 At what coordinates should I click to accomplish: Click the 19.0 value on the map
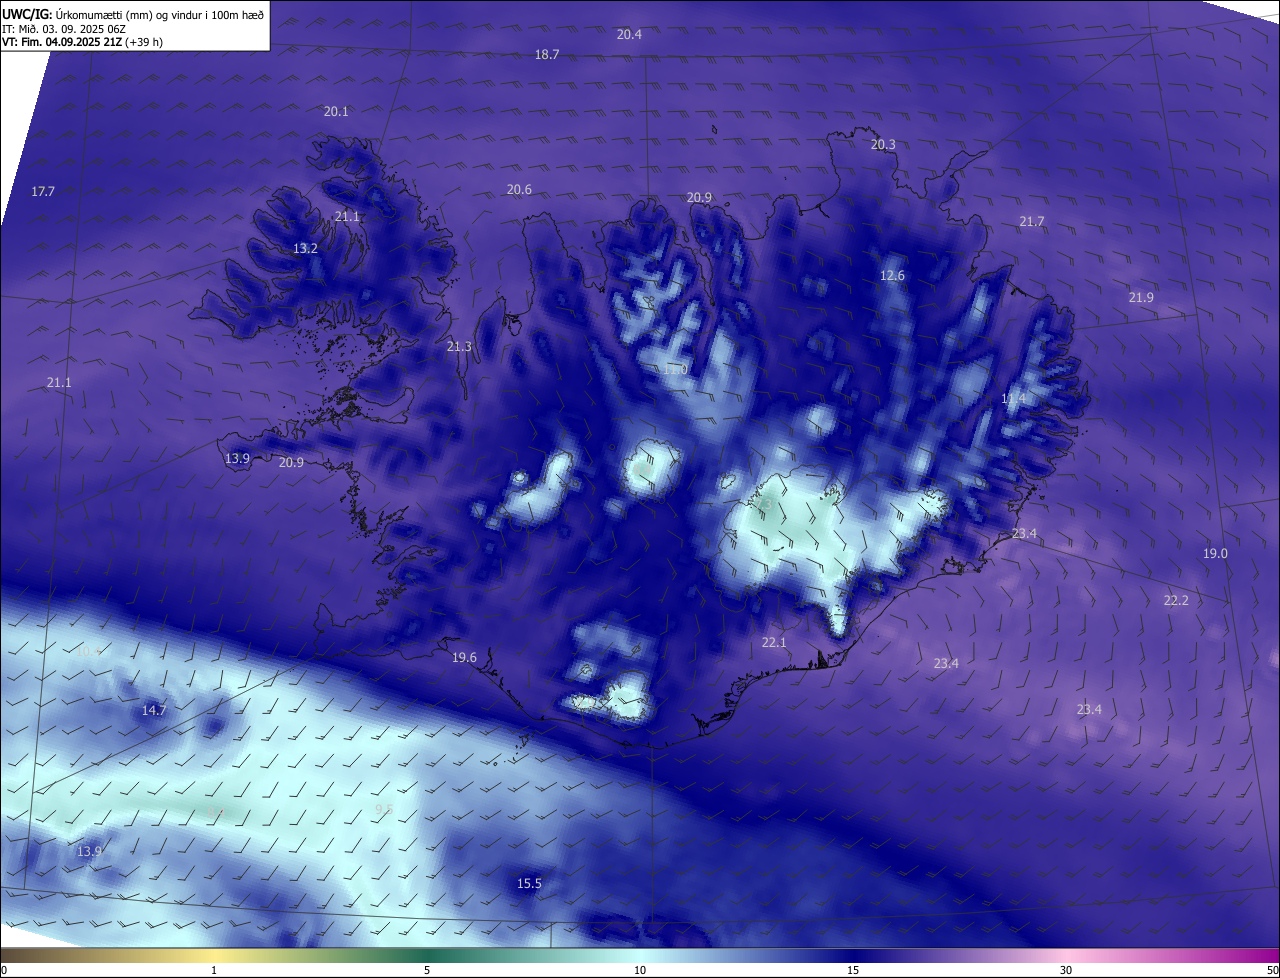1215,554
